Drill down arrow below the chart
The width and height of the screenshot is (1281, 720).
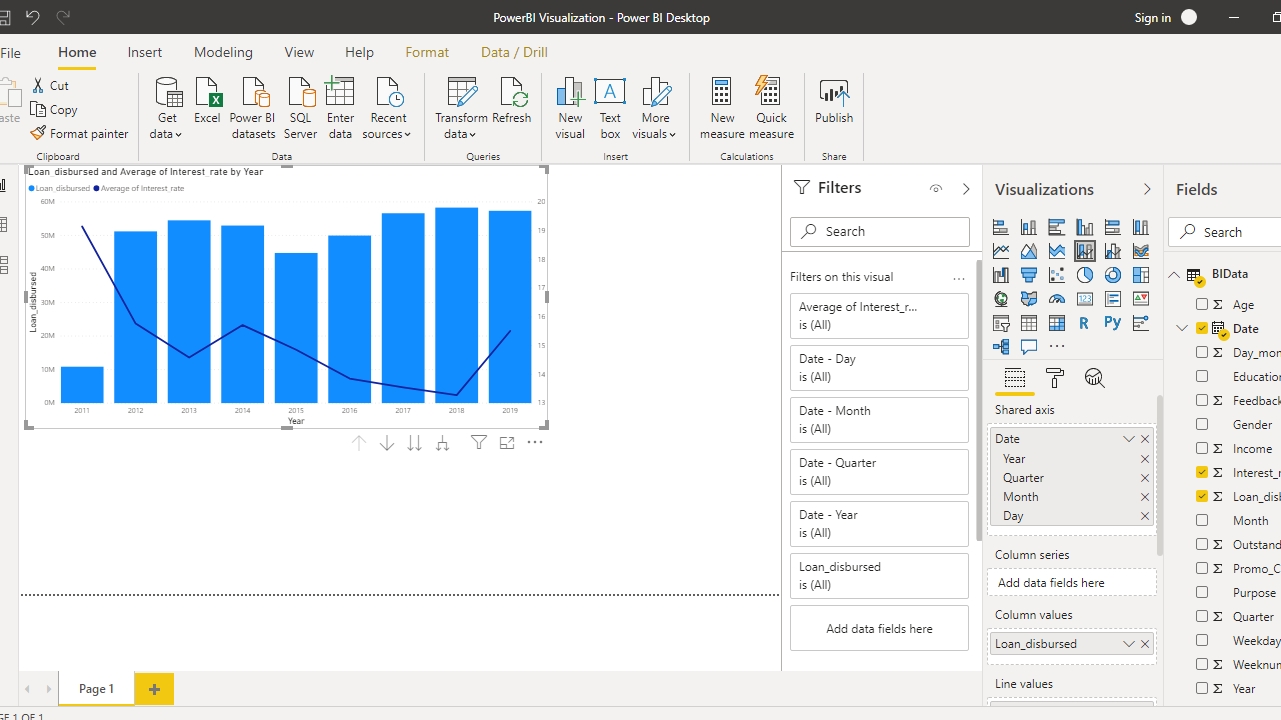pos(387,443)
